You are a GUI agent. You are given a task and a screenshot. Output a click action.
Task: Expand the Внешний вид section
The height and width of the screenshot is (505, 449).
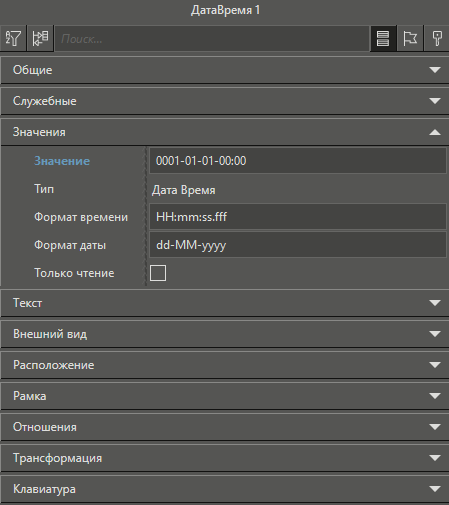click(225, 334)
